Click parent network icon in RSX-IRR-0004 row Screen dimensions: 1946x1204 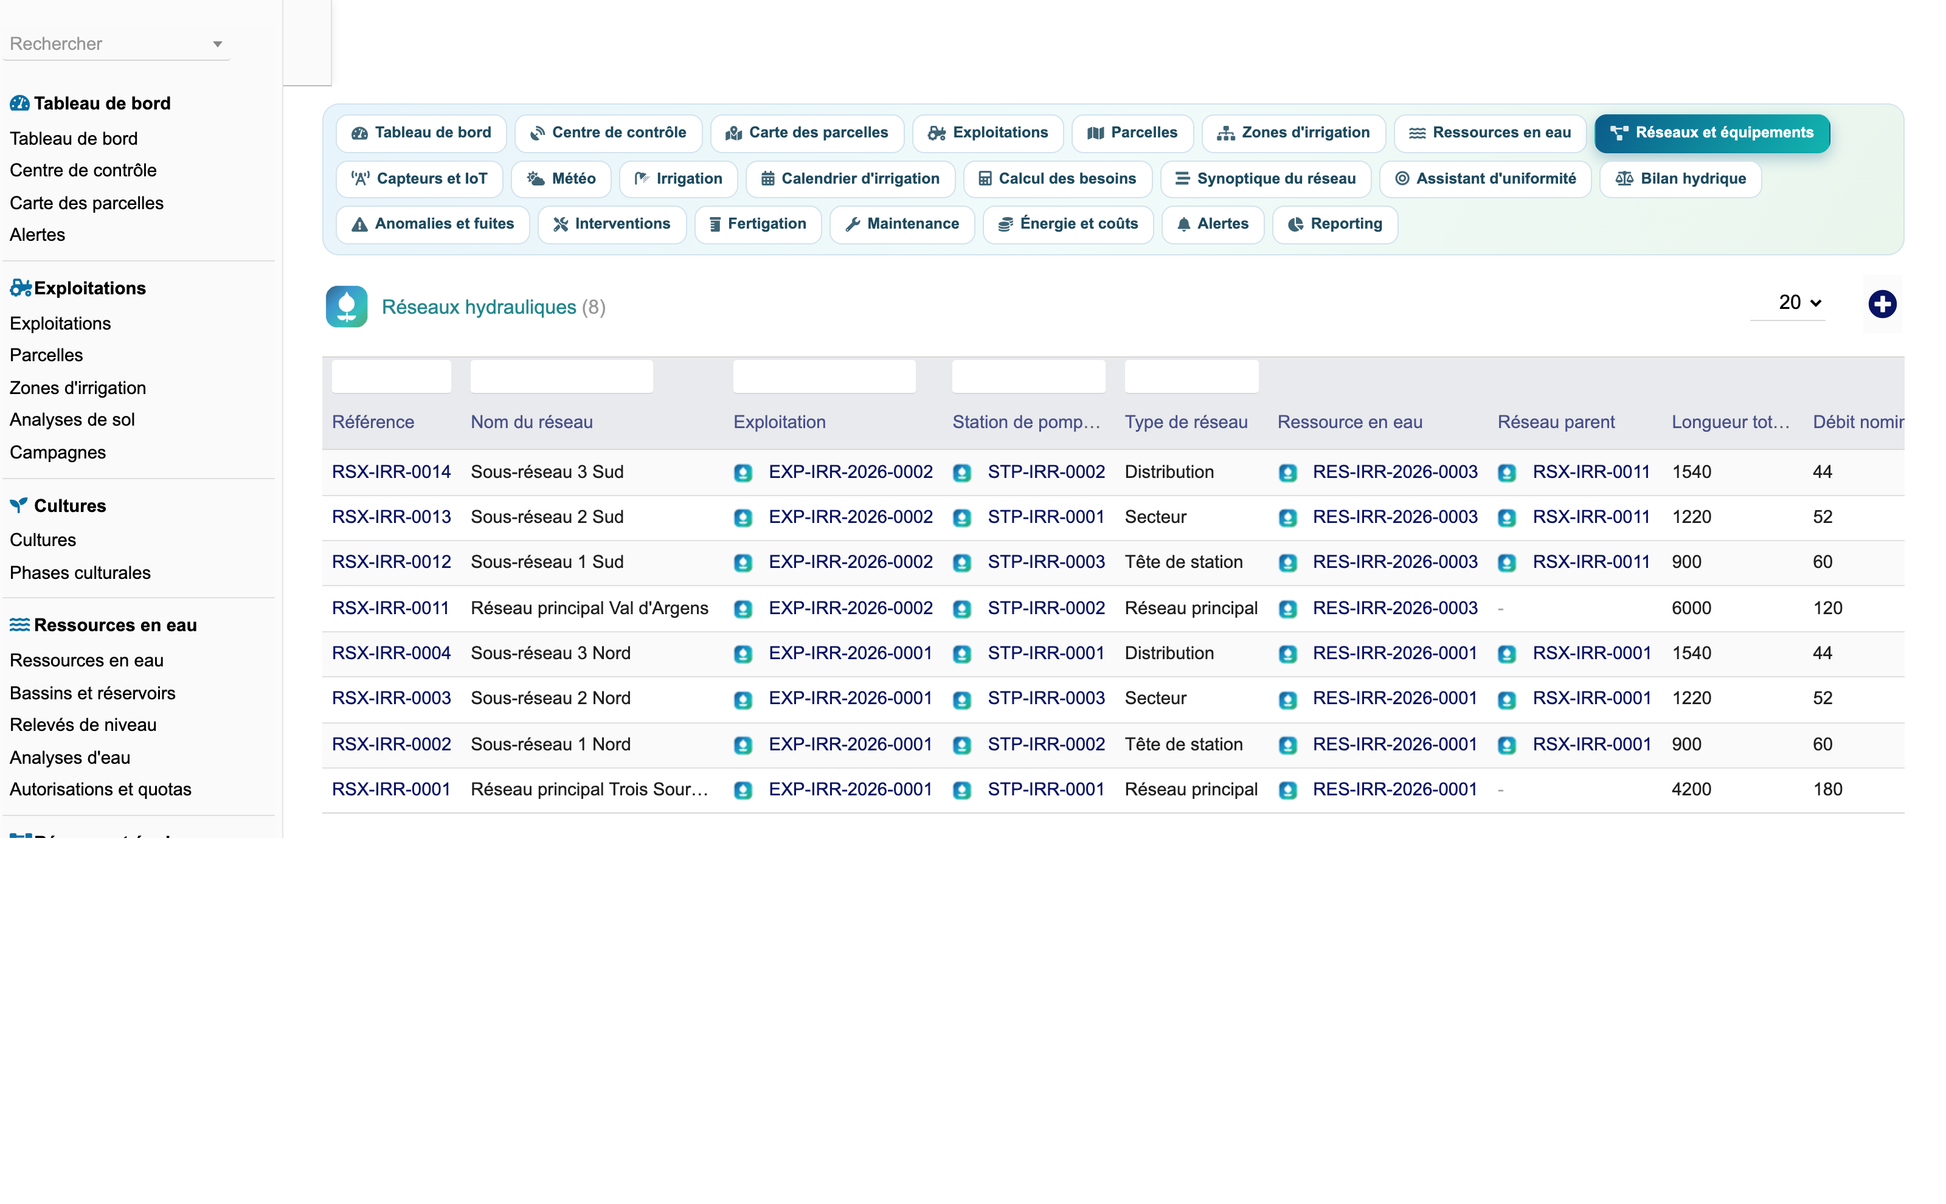[1507, 654]
